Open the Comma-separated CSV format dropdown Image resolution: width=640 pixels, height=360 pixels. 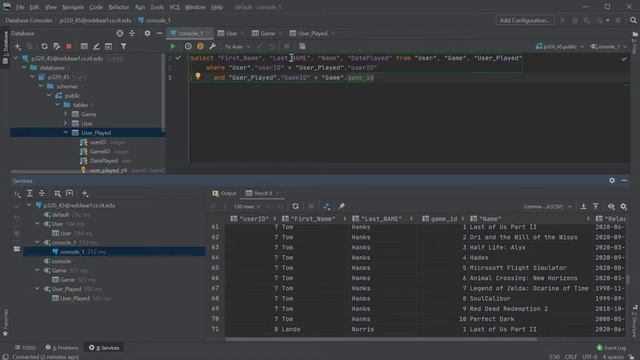548,207
